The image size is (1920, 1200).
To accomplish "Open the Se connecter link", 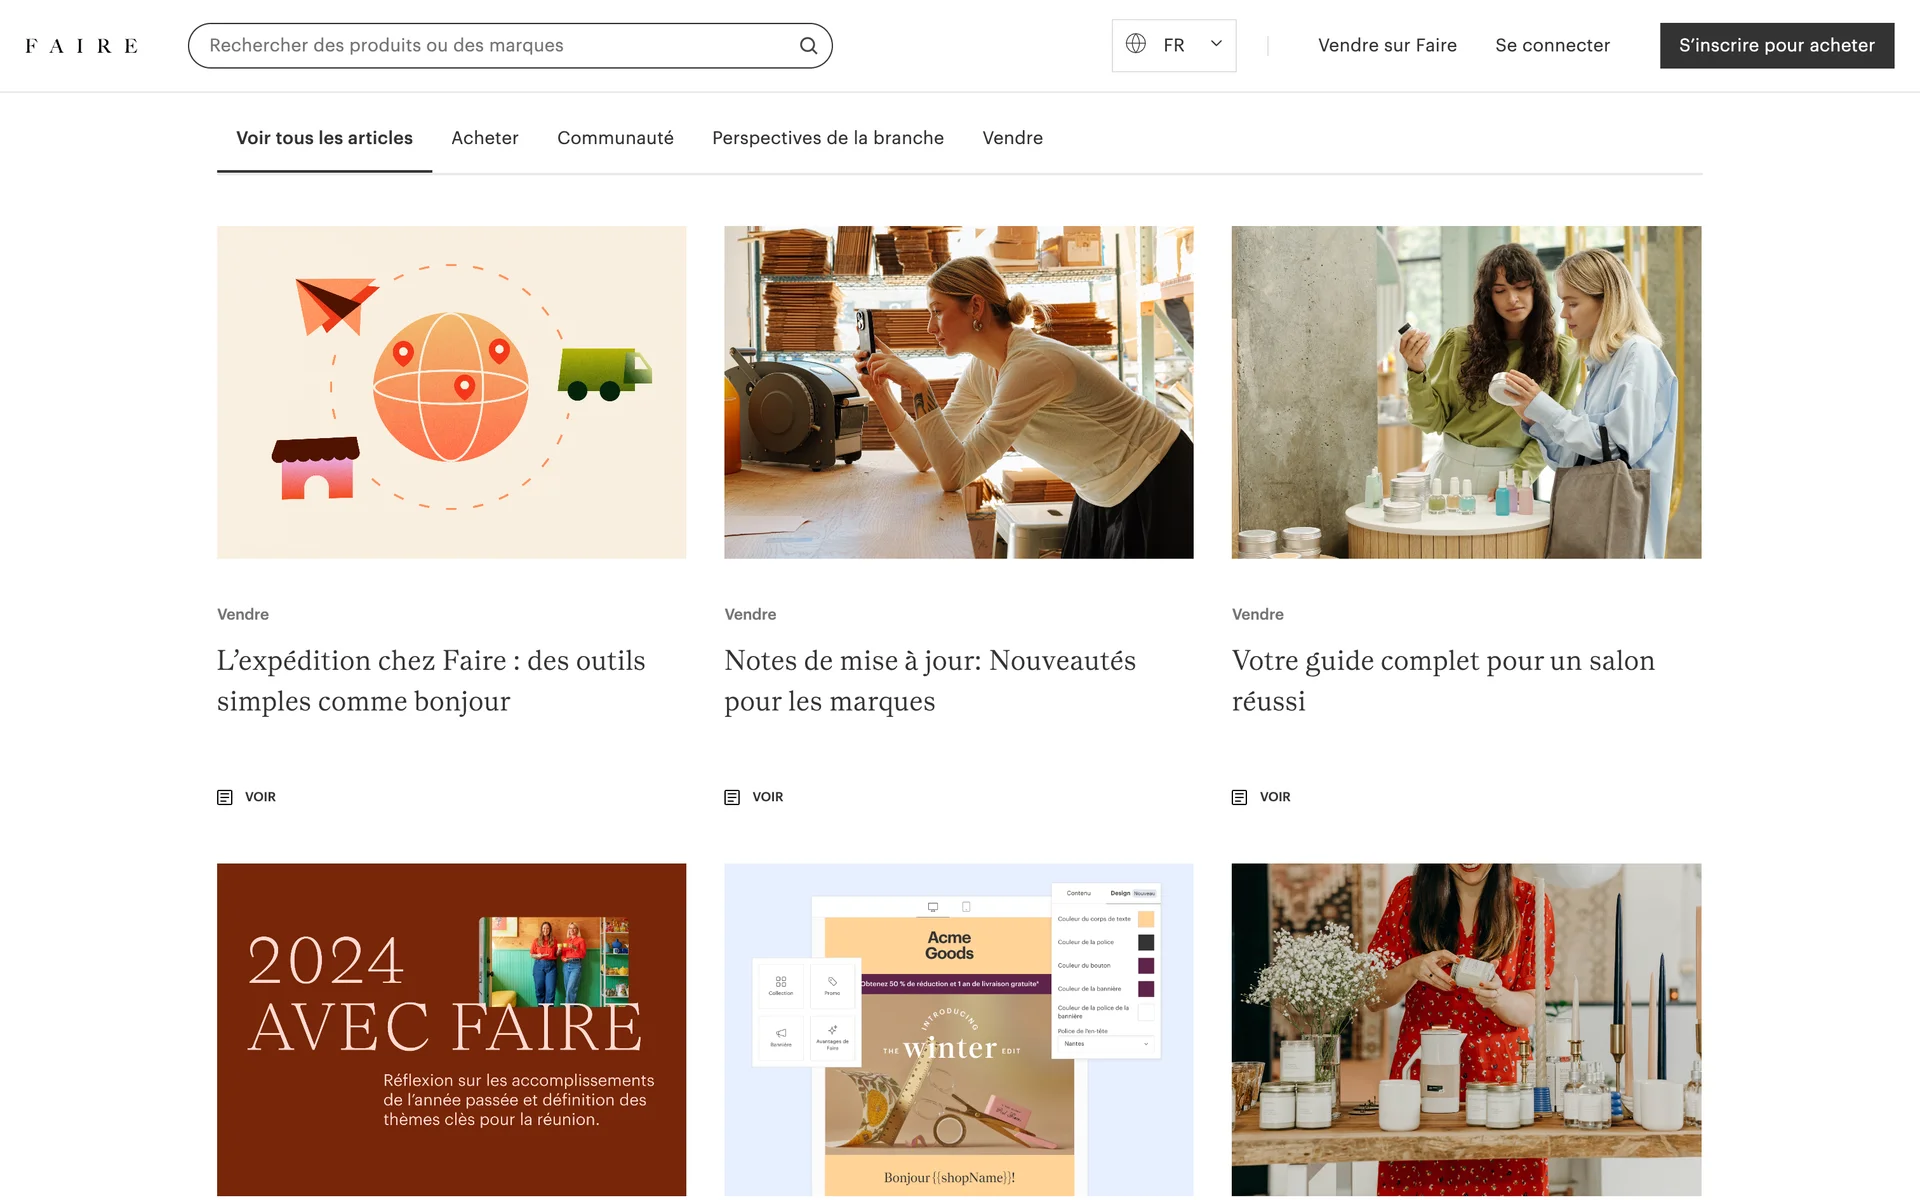I will pos(1552,46).
